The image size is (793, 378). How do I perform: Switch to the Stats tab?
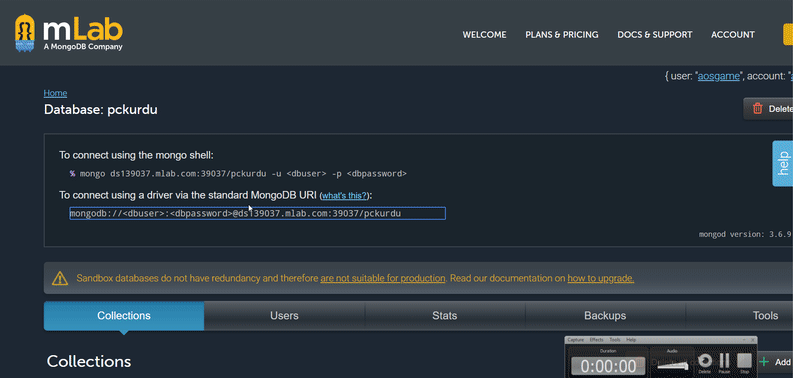point(445,316)
